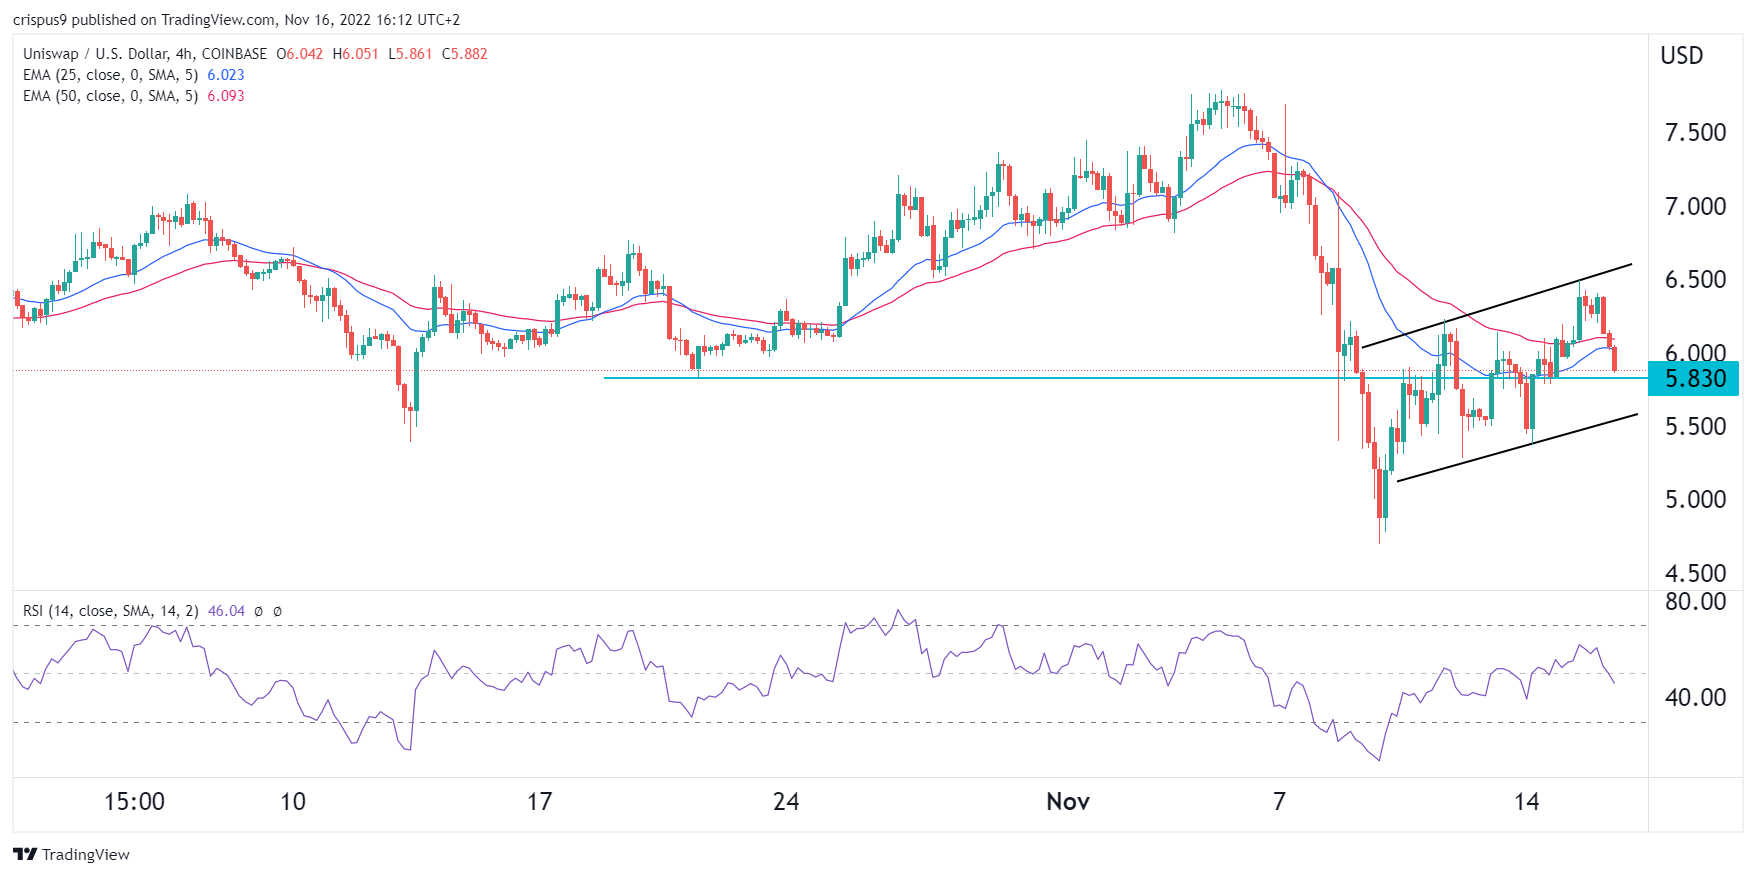Select the EMA 50 indicator legend
The height and width of the screenshot is (876, 1756).
pos(110,96)
